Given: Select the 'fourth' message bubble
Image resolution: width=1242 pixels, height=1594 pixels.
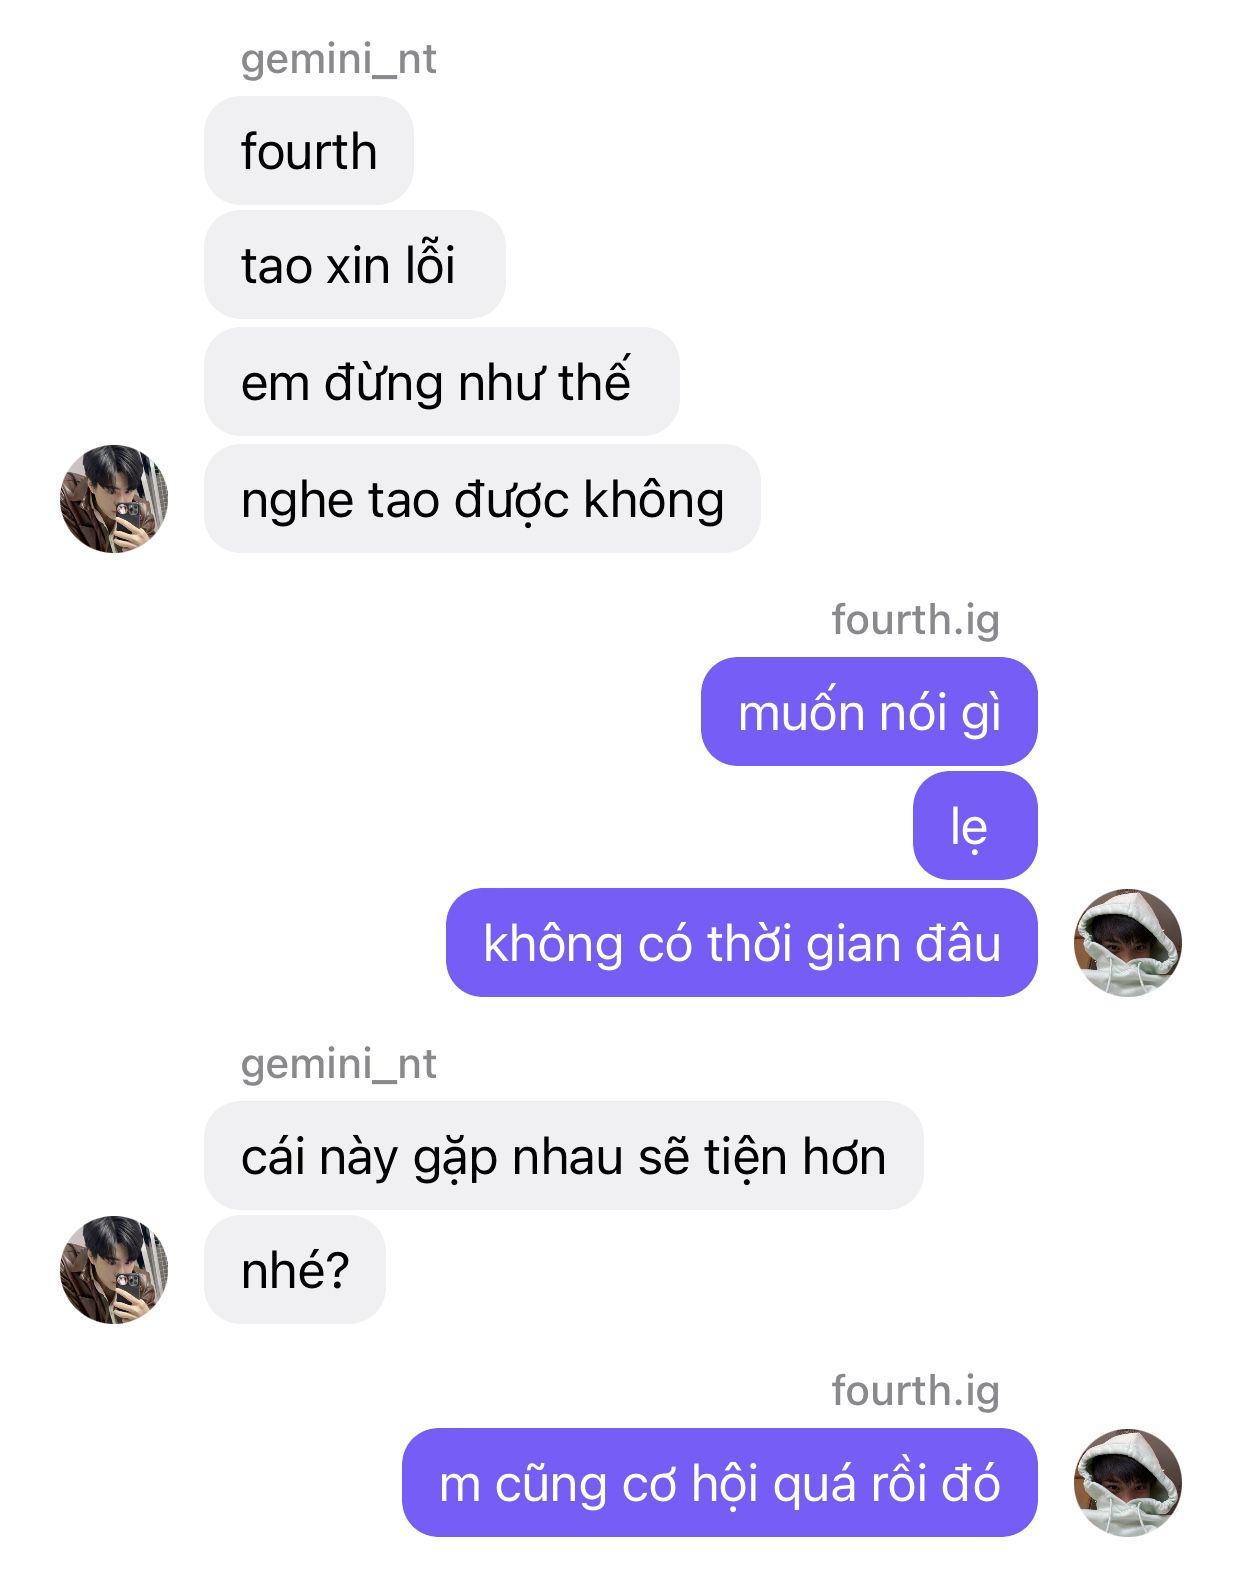Looking at the screenshot, I should coord(309,151).
